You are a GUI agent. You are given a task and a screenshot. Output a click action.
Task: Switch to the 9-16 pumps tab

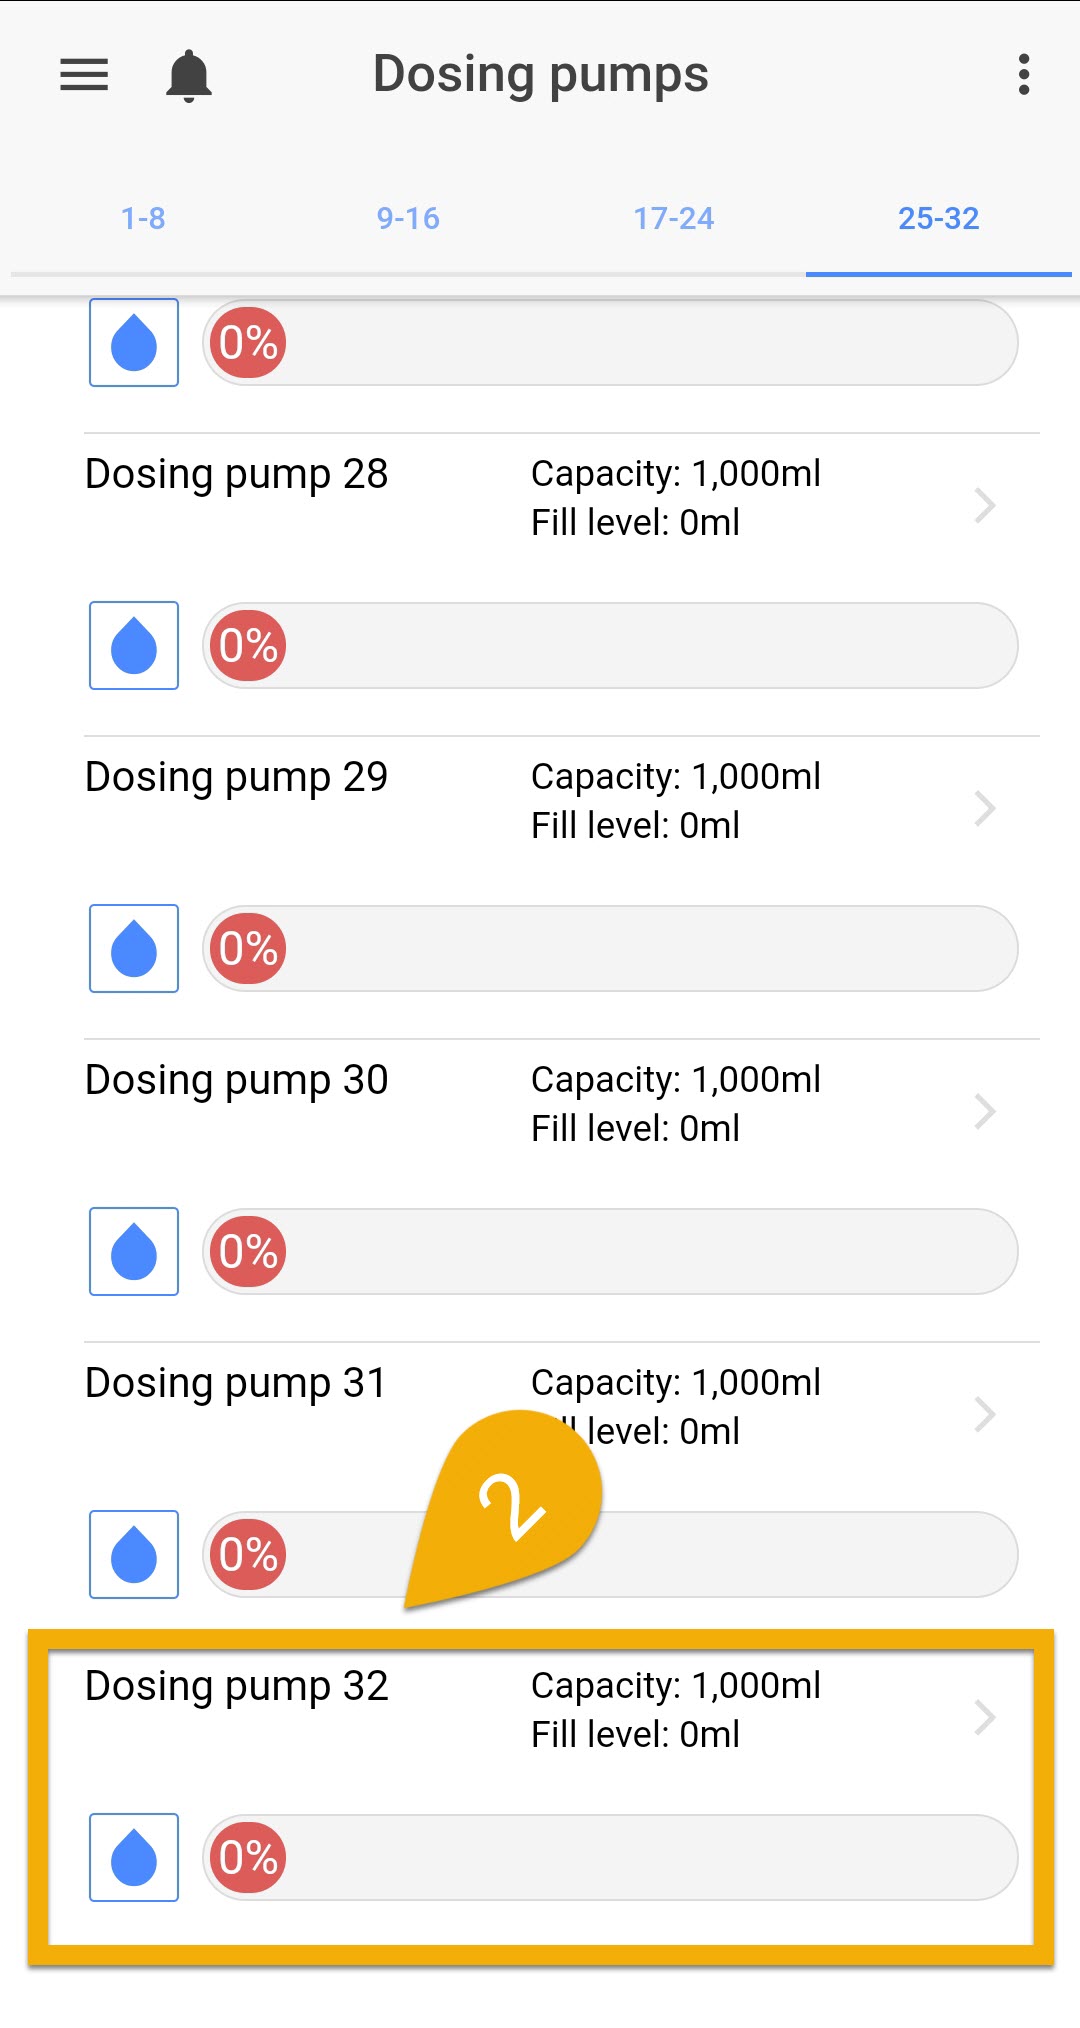point(408,218)
